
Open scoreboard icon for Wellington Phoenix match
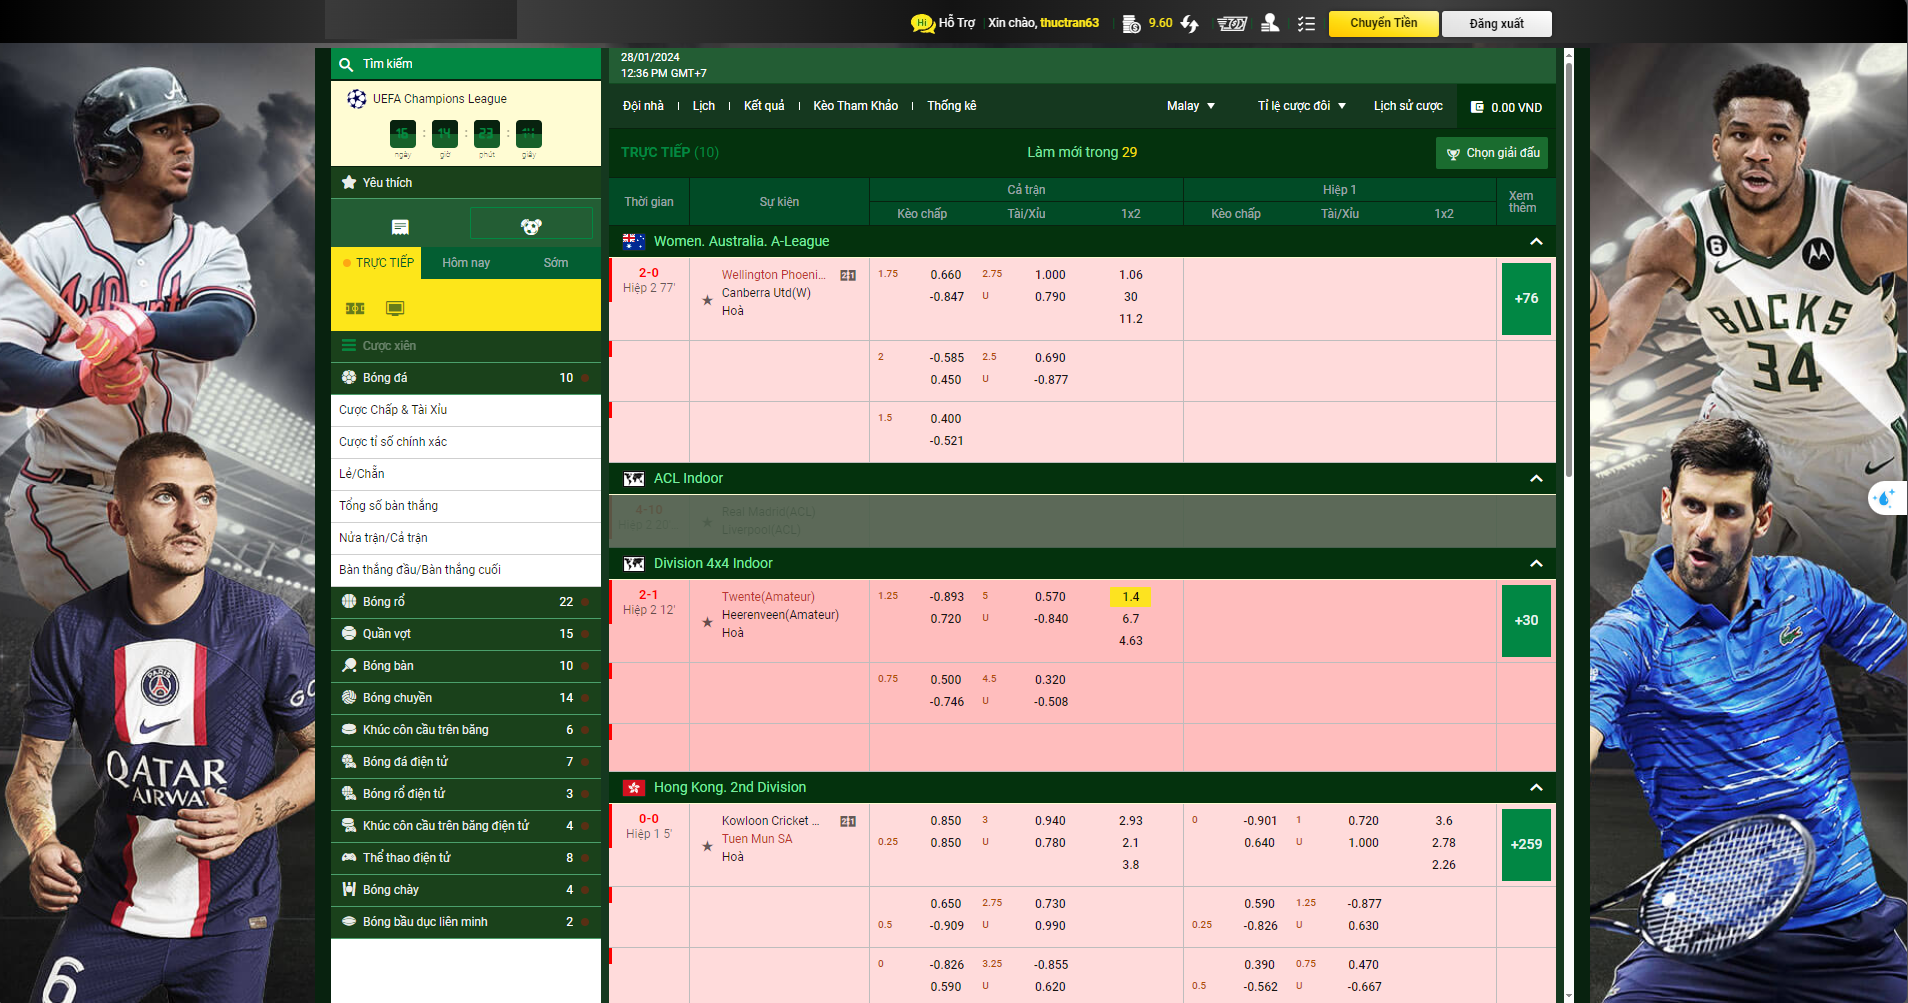[x=848, y=275]
